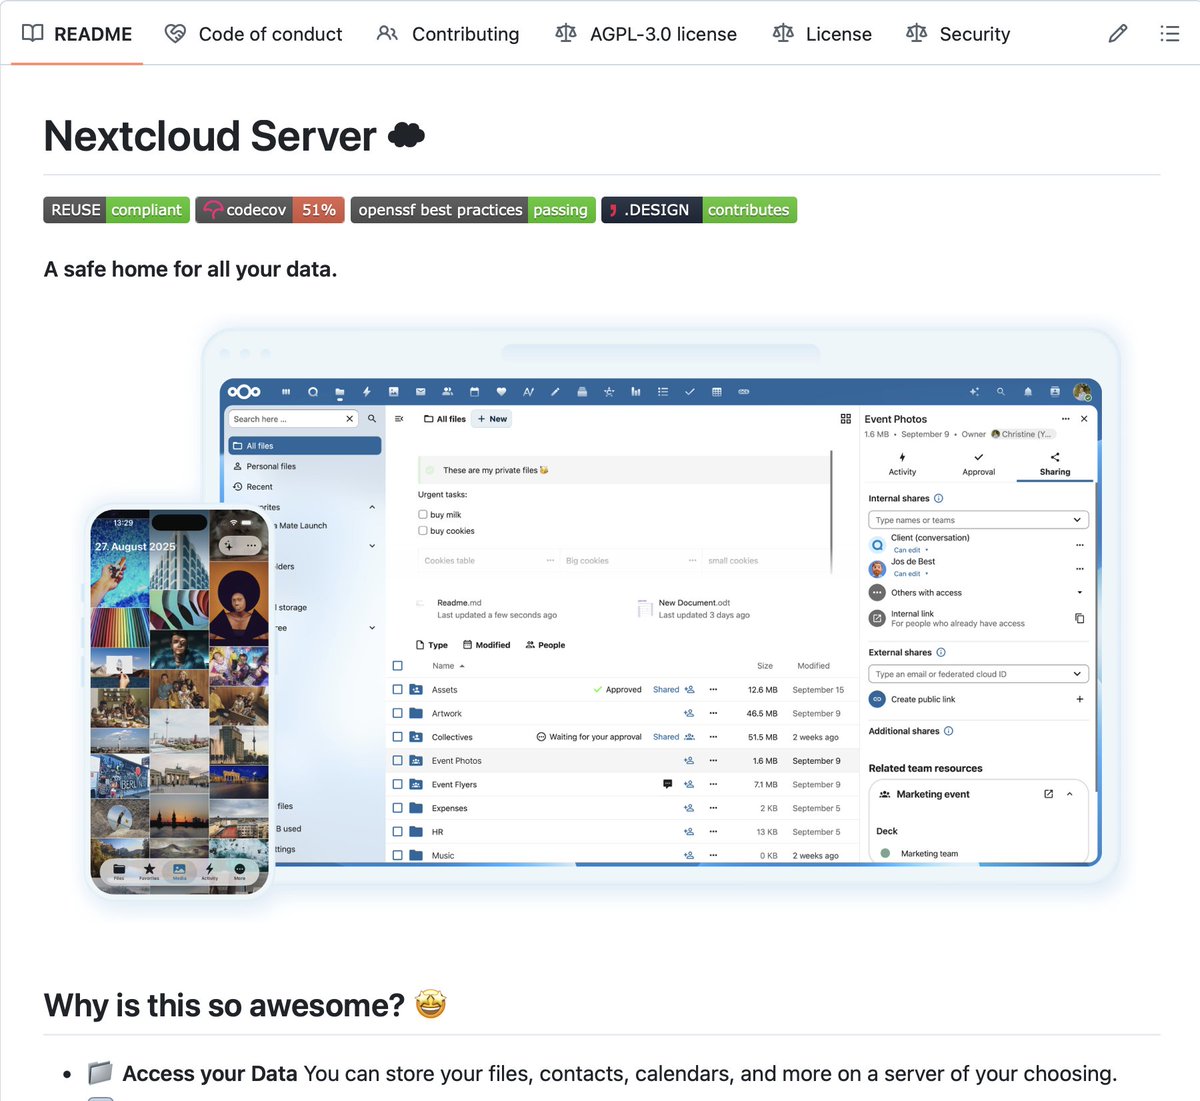Click the Nextcloud assistant sparkle icon
Viewport: 1200px width, 1101px height.
(x=974, y=392)
